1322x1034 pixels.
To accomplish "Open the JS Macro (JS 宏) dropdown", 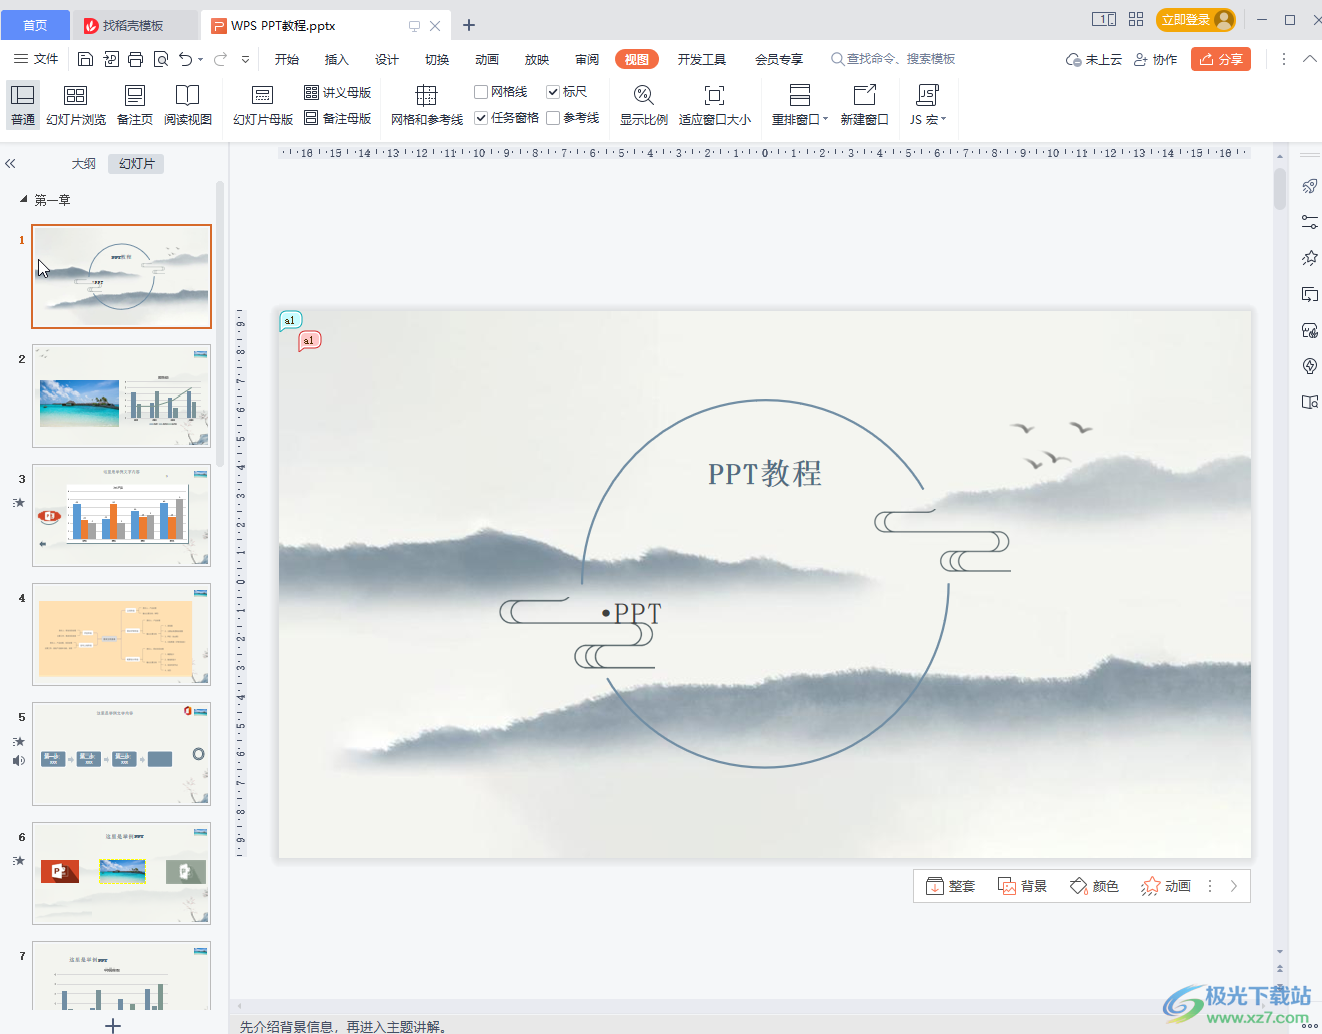I will pos(928,105).
